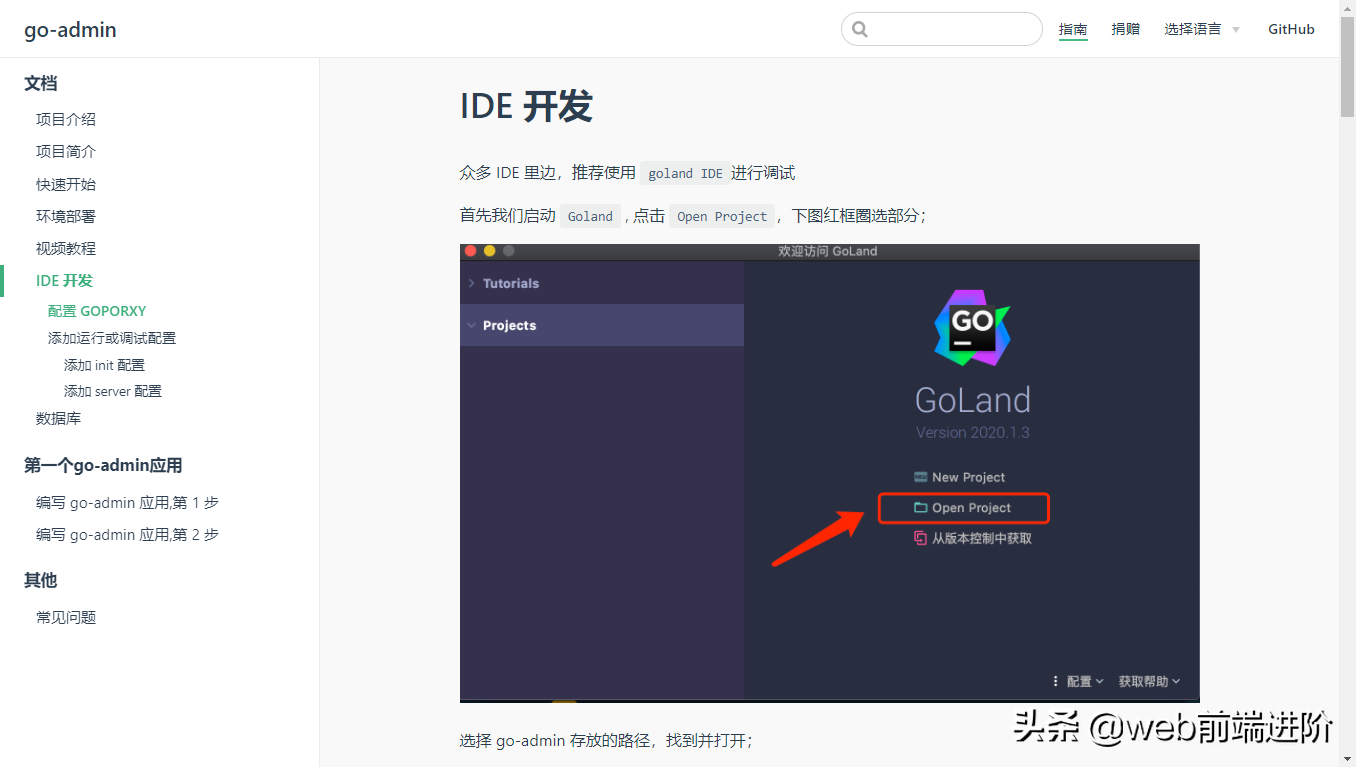The image size is (1356, 767).
Task: Open 常见问题 in the sidebar
Action: 66,617
